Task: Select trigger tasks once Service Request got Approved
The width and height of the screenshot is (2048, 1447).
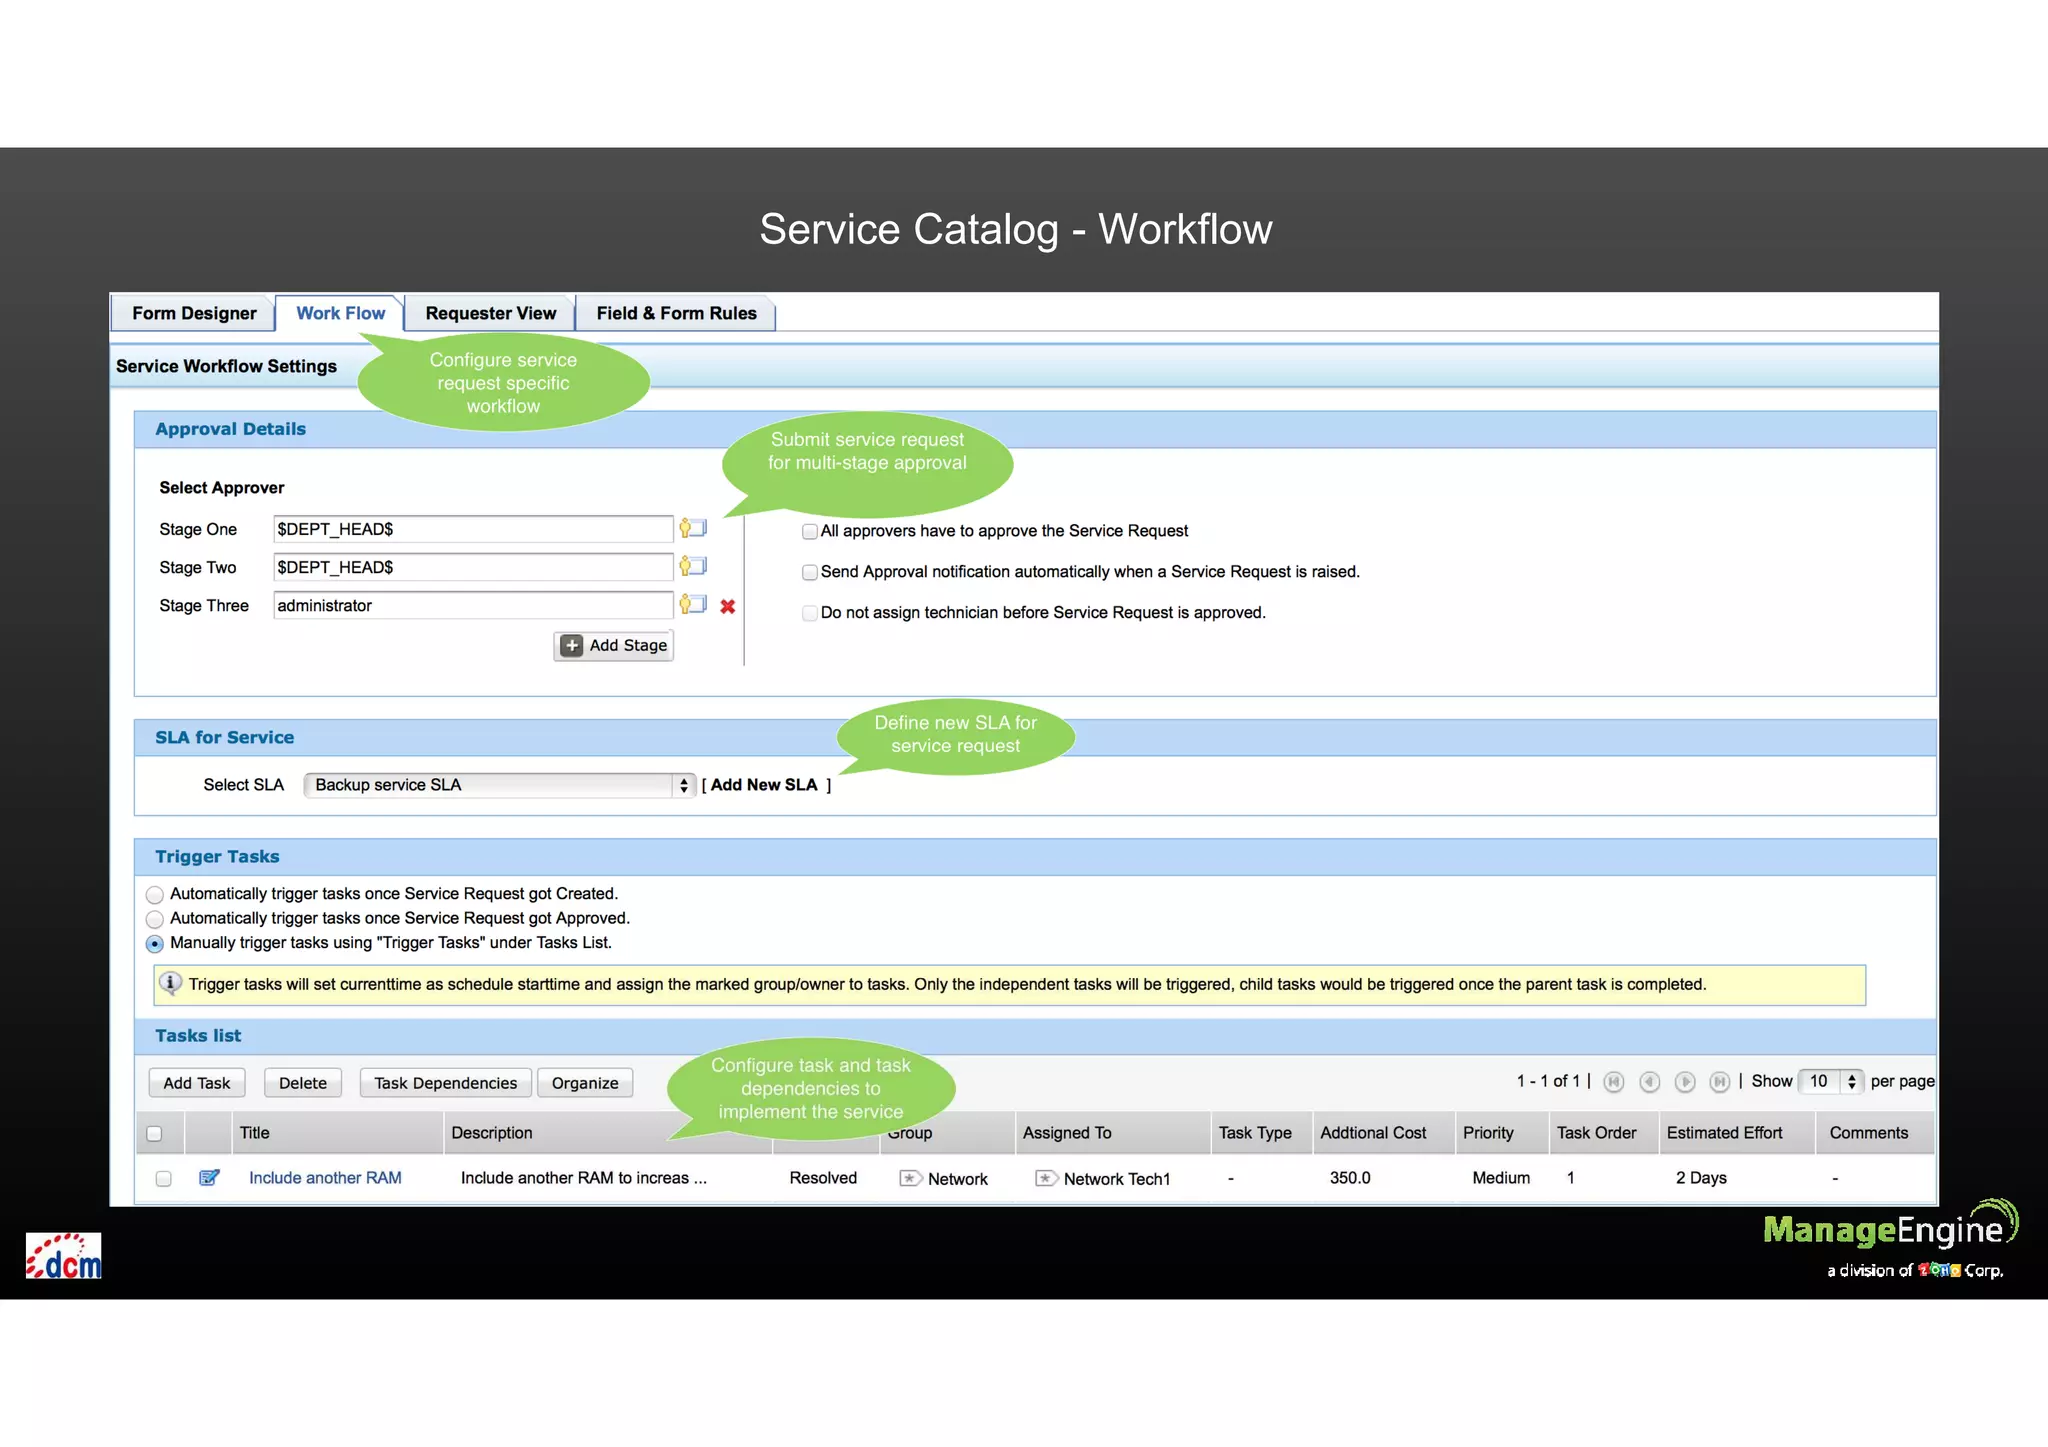Action: tap(154, 919)
